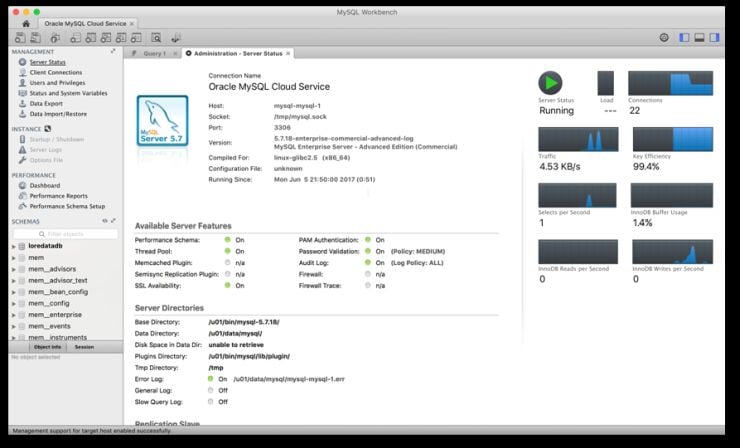Click the Dashboard sidebar icon
This screenshot has height=448, width=740.
(x=22, y=186)
